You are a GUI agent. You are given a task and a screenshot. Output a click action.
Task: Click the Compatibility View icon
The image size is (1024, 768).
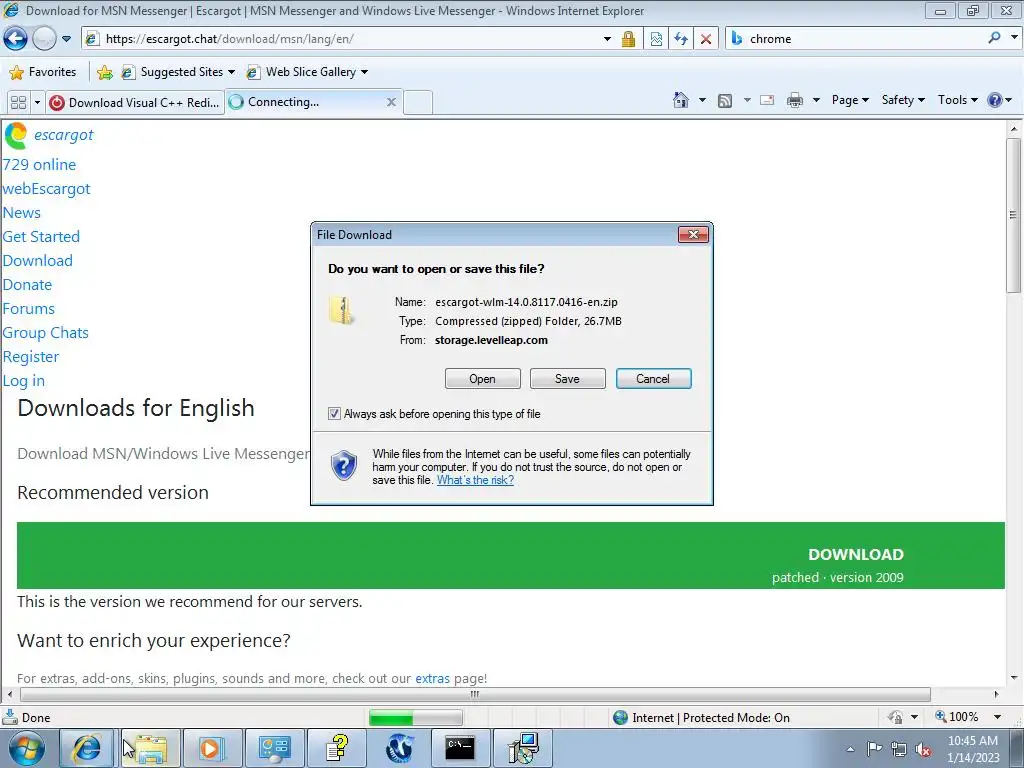pyautogui.click(x=656, y=39)
